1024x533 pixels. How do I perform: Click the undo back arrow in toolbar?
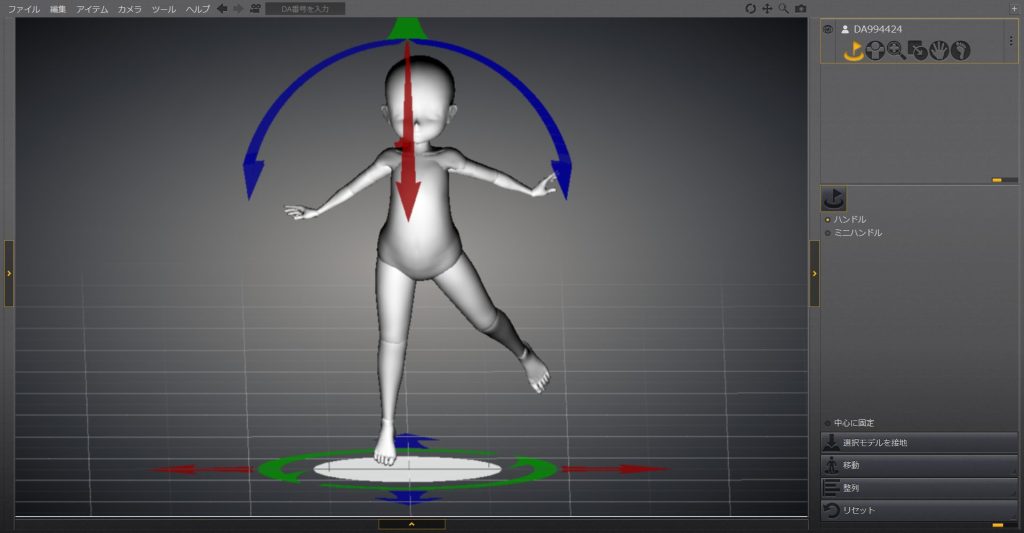pyautogui.click(x=222, y=8)
